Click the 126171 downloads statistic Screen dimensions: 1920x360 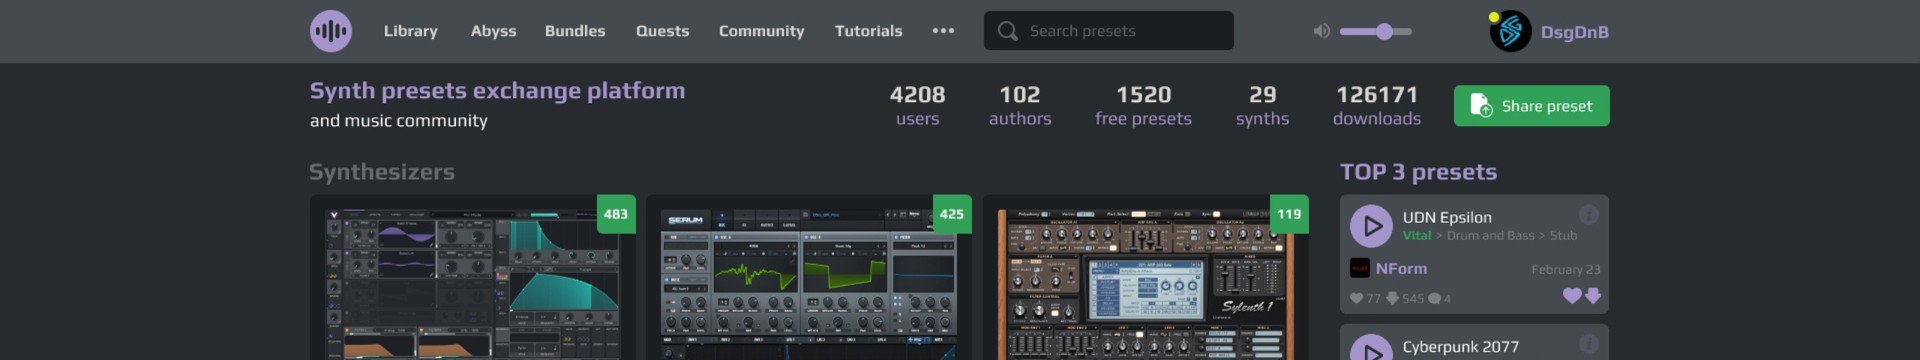[1377, 106]
